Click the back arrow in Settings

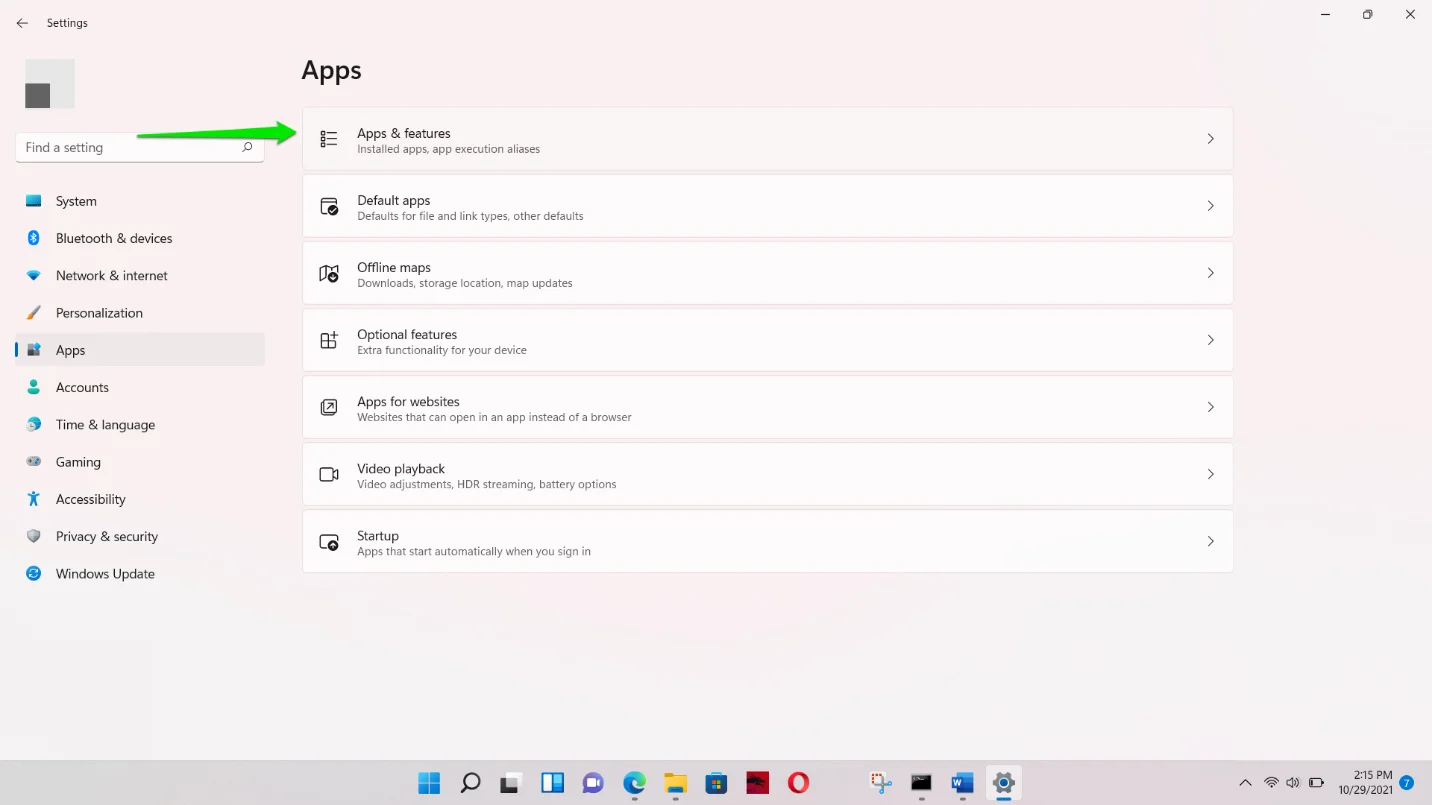[x=22, y=23]
